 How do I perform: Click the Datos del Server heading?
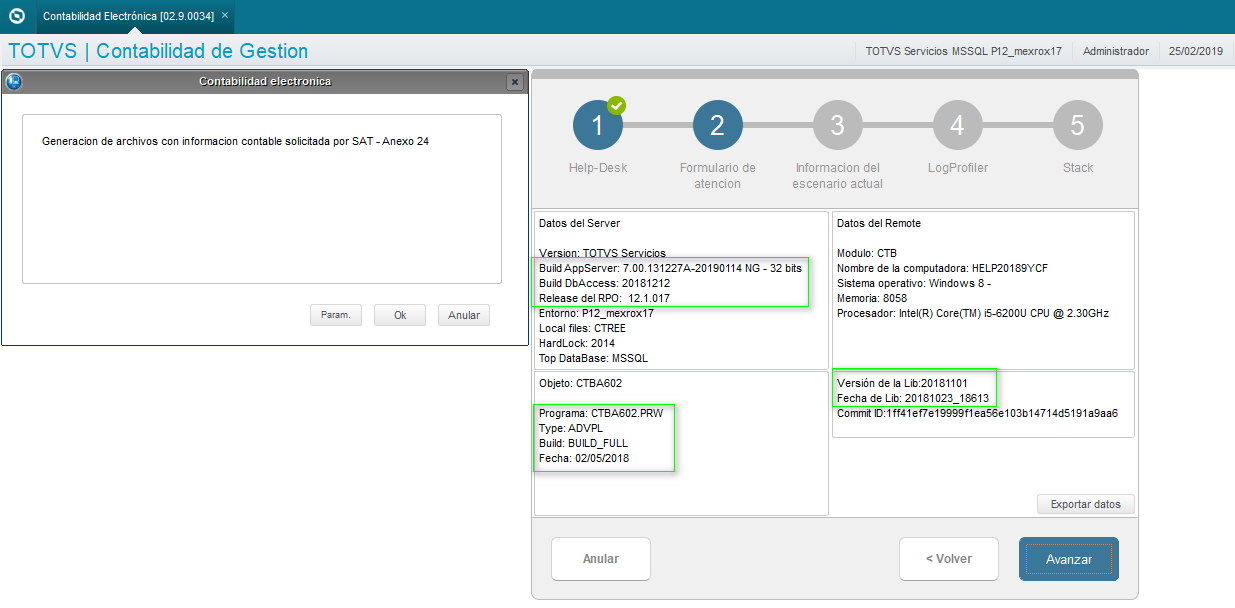(579, 223)
